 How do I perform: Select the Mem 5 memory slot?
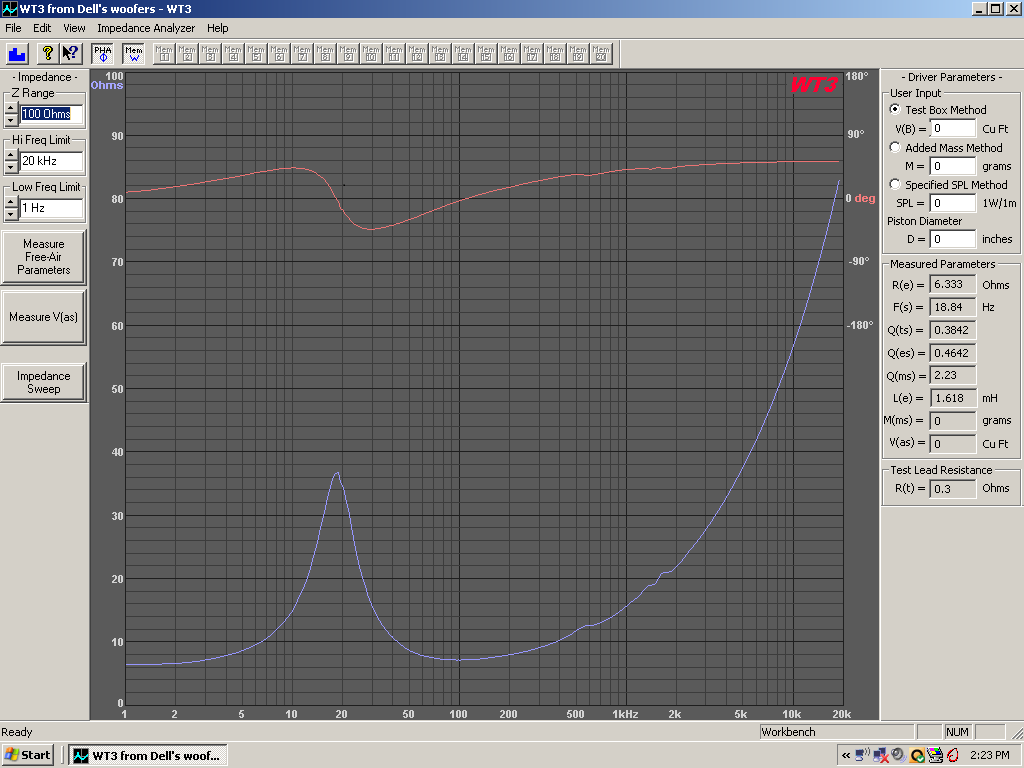[x=256, y=54]
